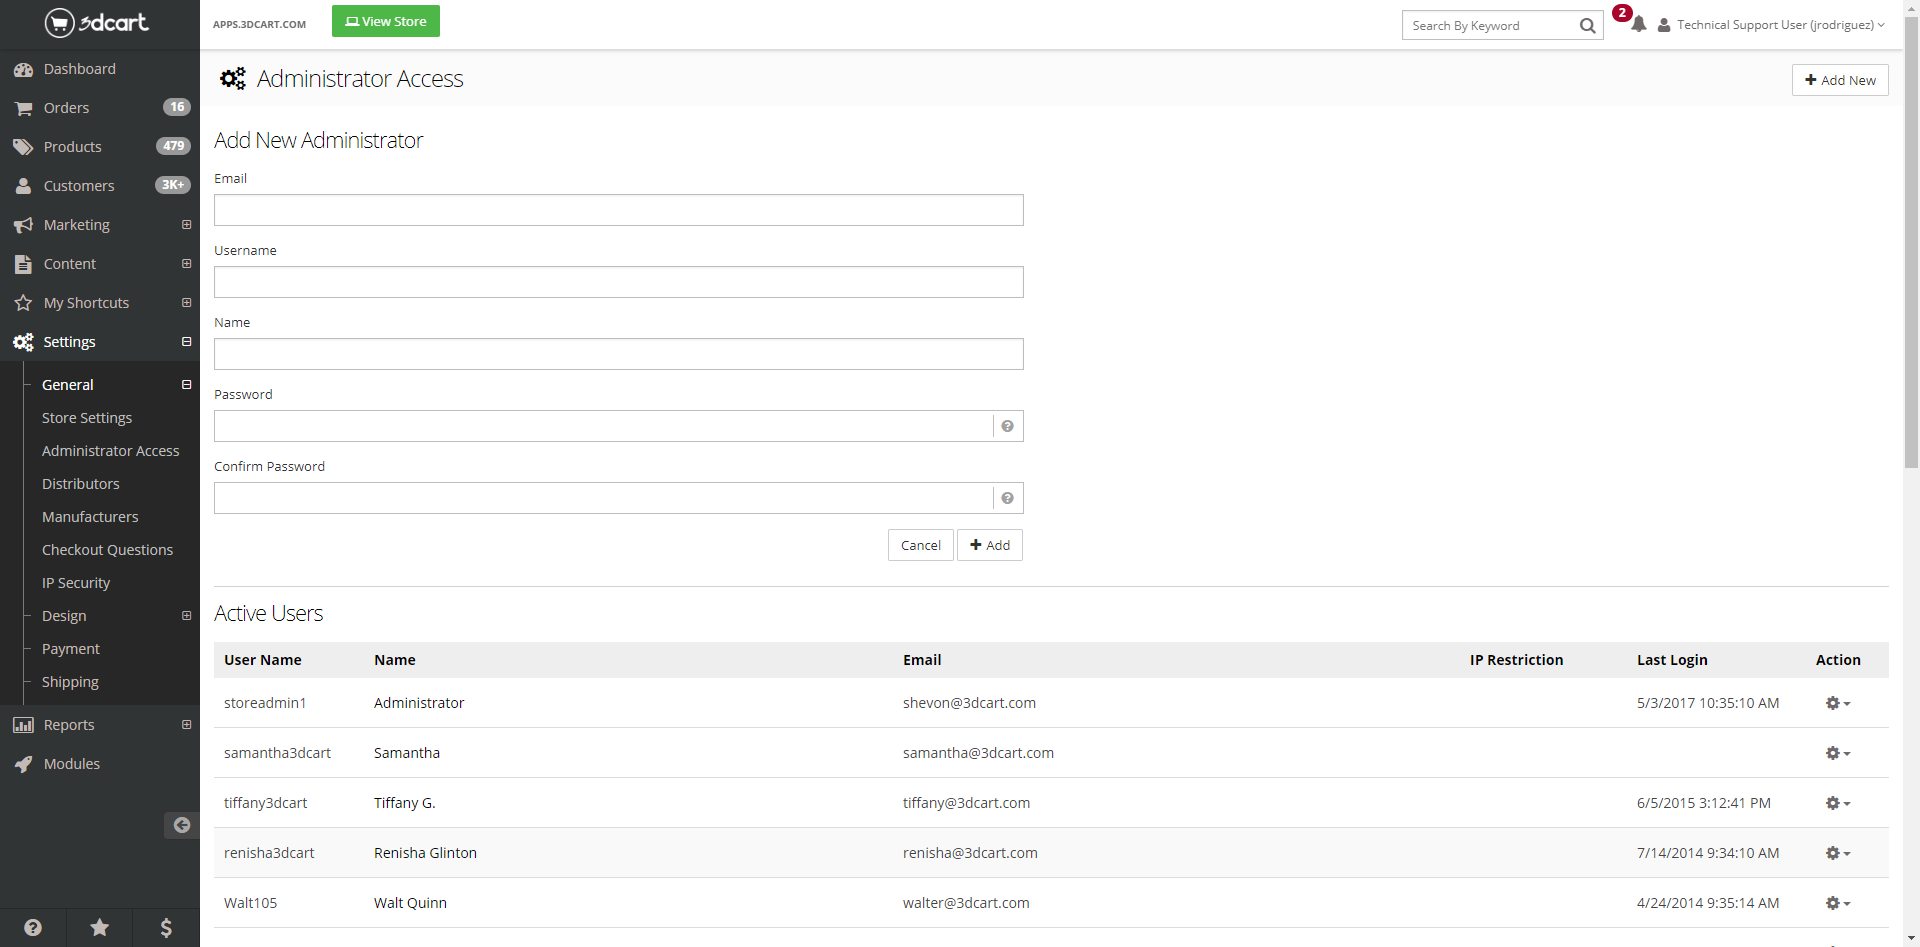Click the notifications bell icon

coord(1638,24)
